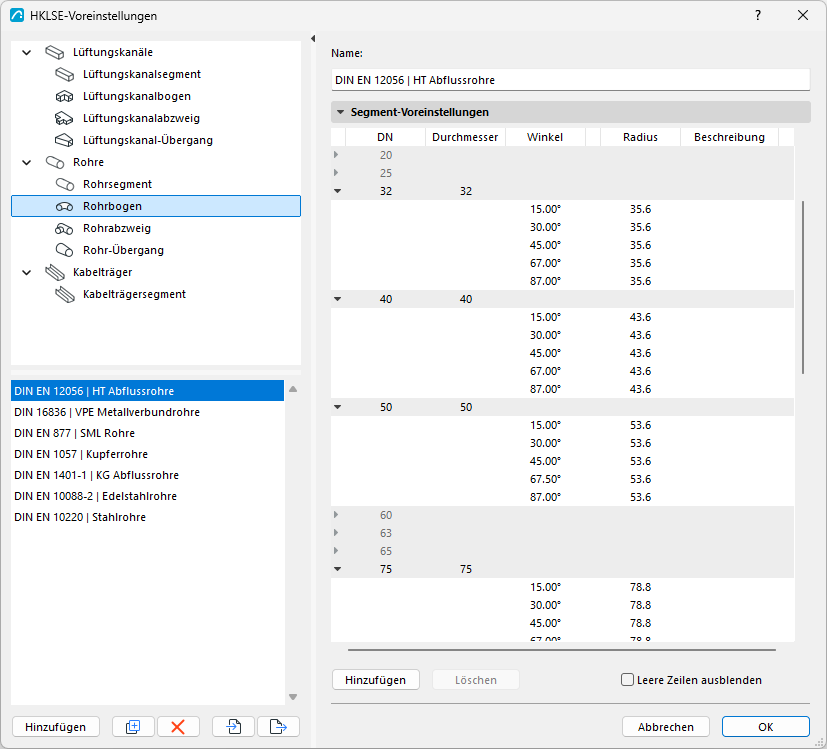The image size is (827, 749).
Task: Collapse the Segment-Voreinstellungen section
Action: [x=341, y=112]
